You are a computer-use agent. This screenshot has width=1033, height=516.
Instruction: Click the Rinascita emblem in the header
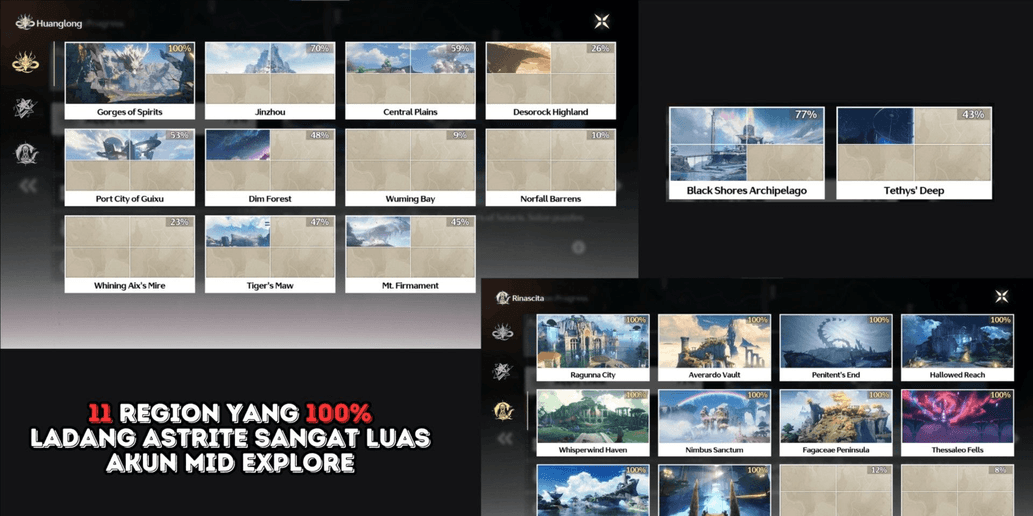(x=503, y=298)
